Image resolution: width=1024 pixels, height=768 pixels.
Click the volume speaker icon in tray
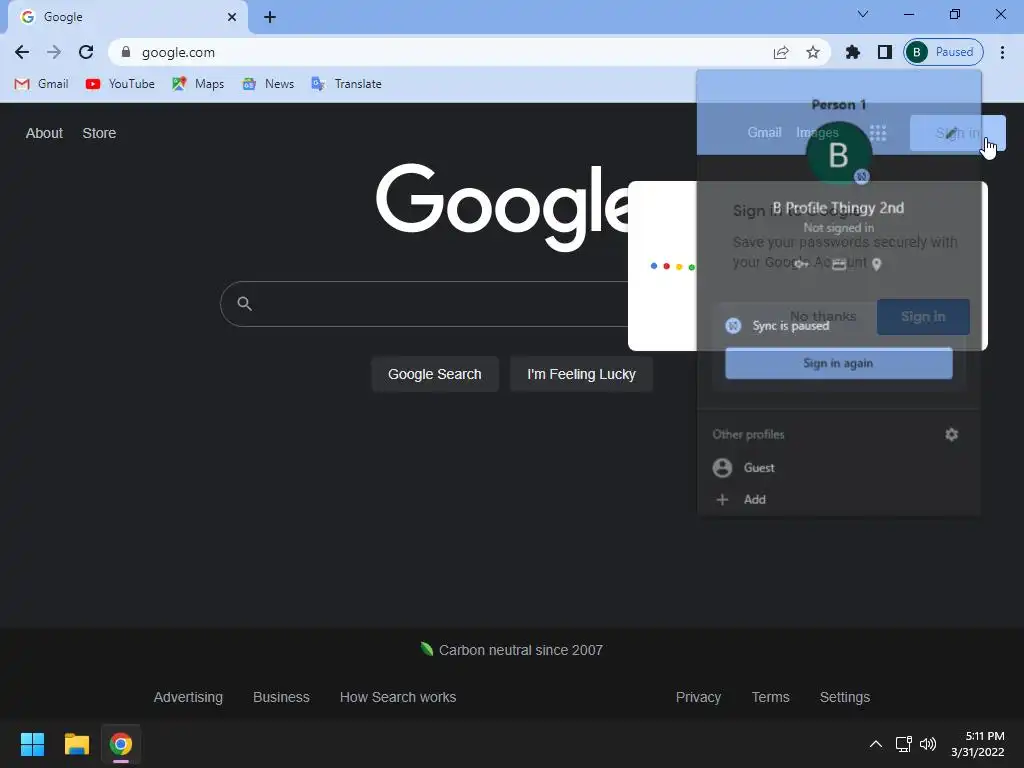[x=927, y=744]
